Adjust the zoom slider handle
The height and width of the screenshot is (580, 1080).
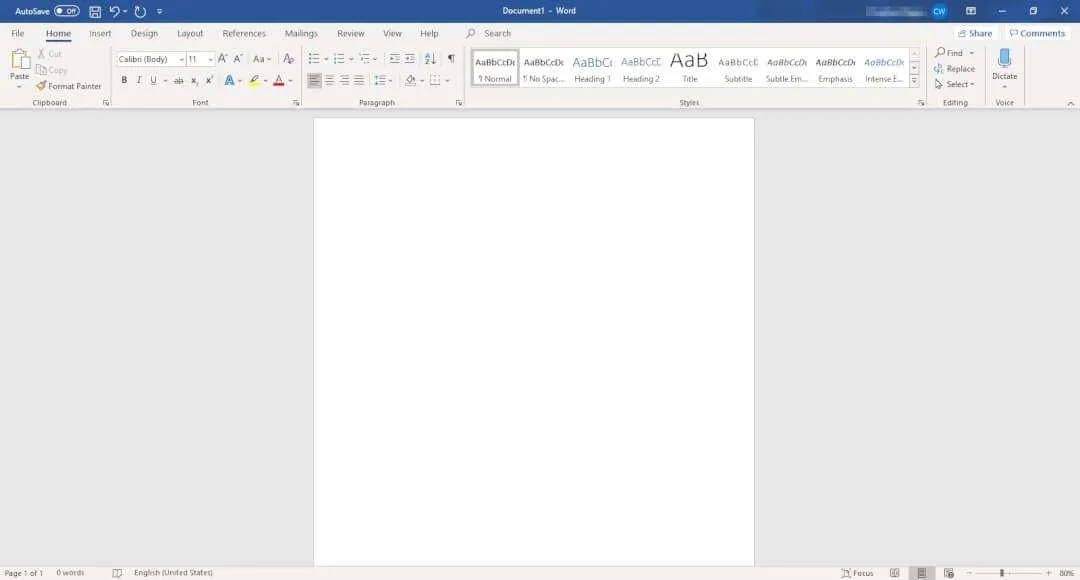pyautogui.click(x=1001, y=573)
